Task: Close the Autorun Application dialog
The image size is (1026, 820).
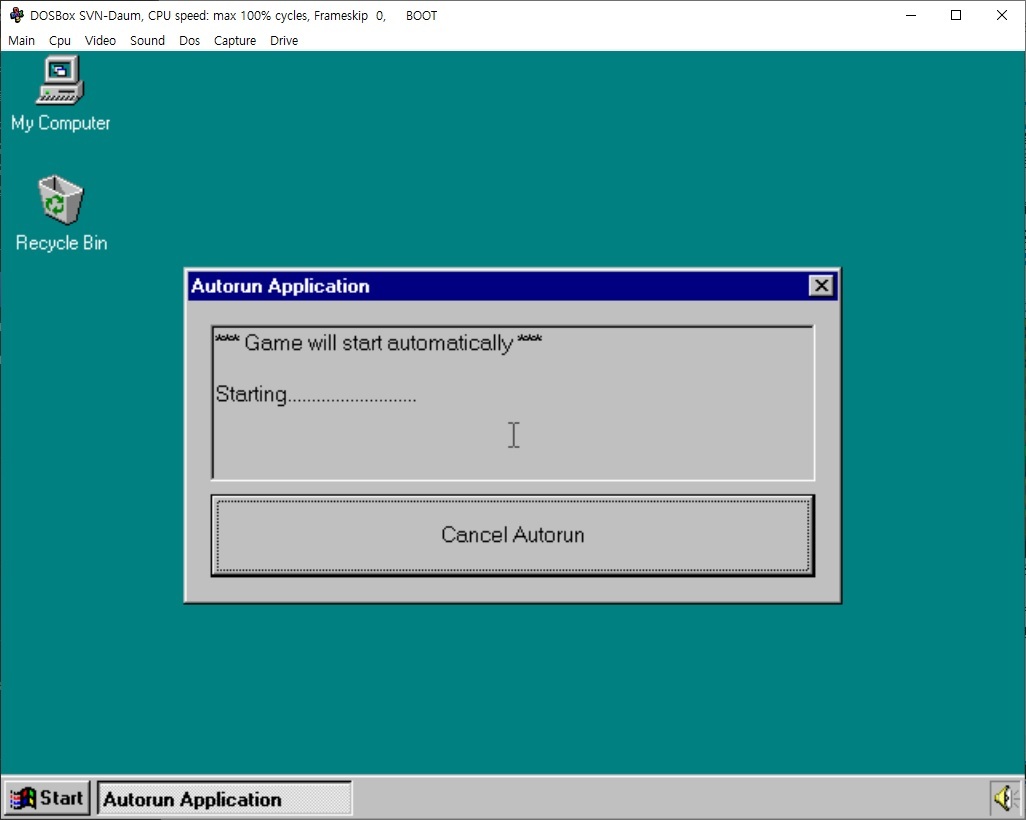Action: click(x=821, y=286)
